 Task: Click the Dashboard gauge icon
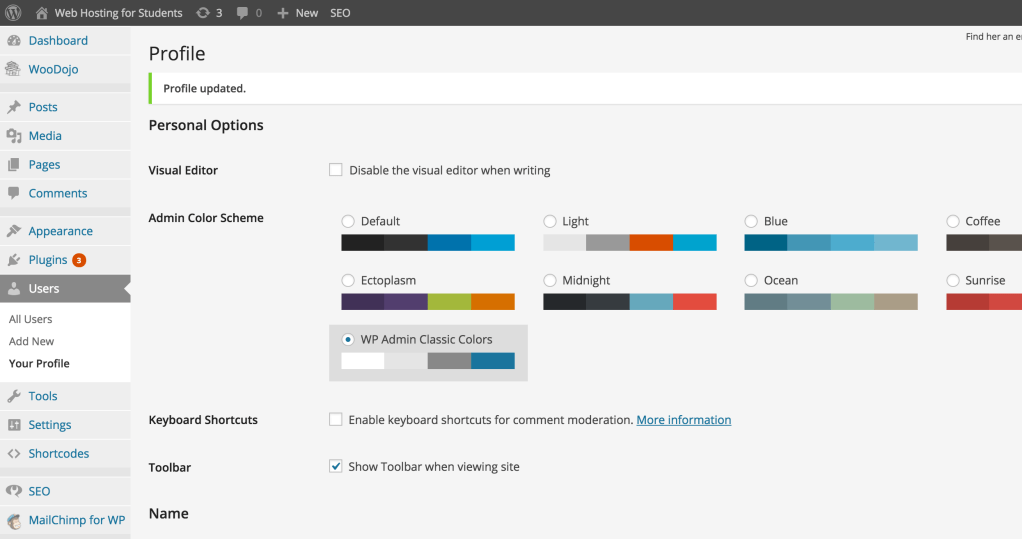(14, 40)
